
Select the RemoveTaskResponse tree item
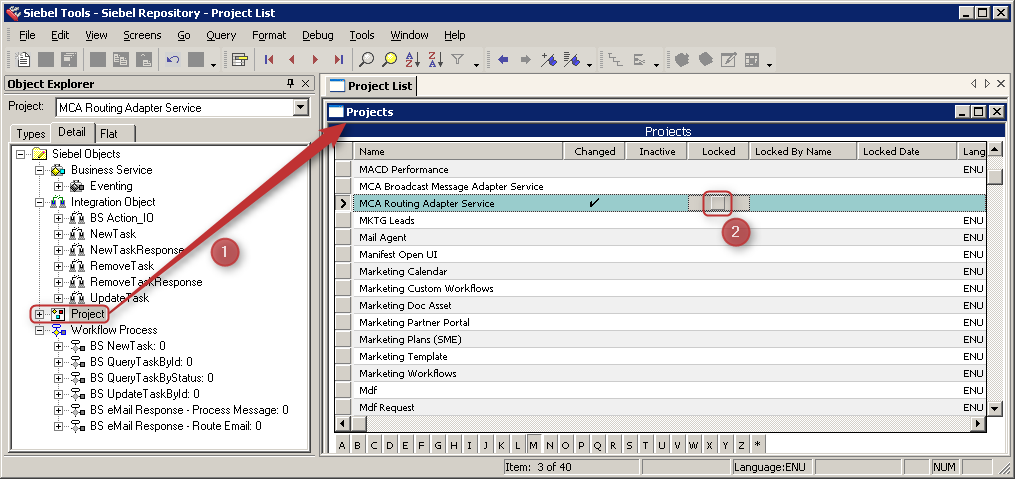click(x=146, y=282)
